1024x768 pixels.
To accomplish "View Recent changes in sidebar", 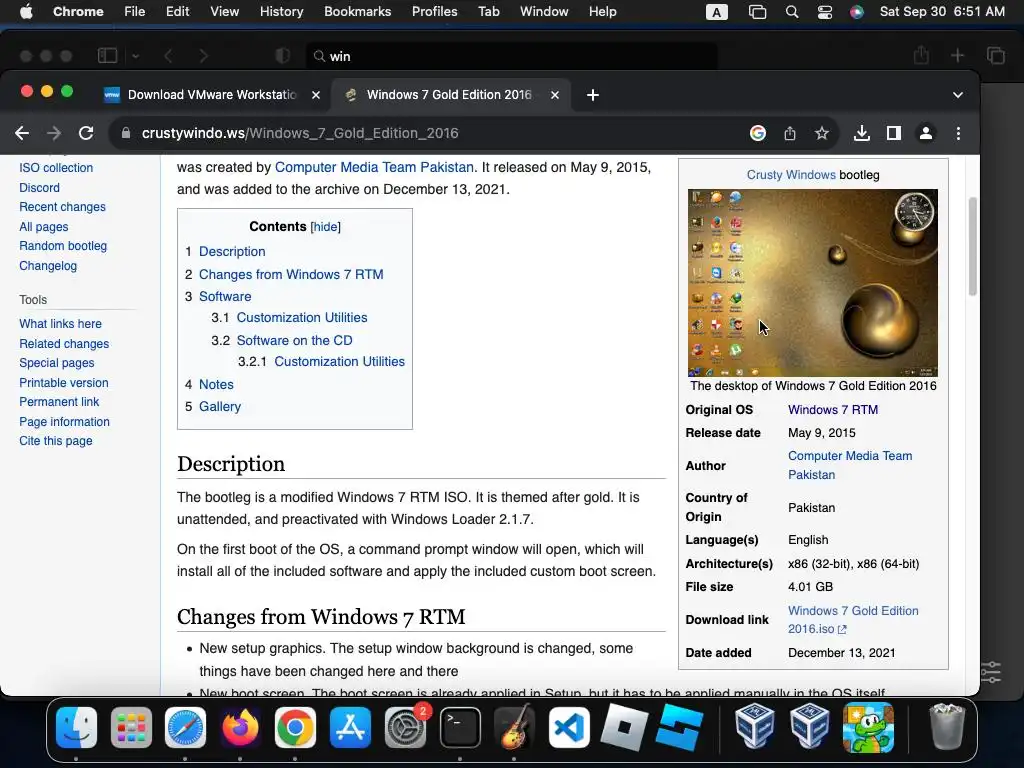I will pos(62,207).
